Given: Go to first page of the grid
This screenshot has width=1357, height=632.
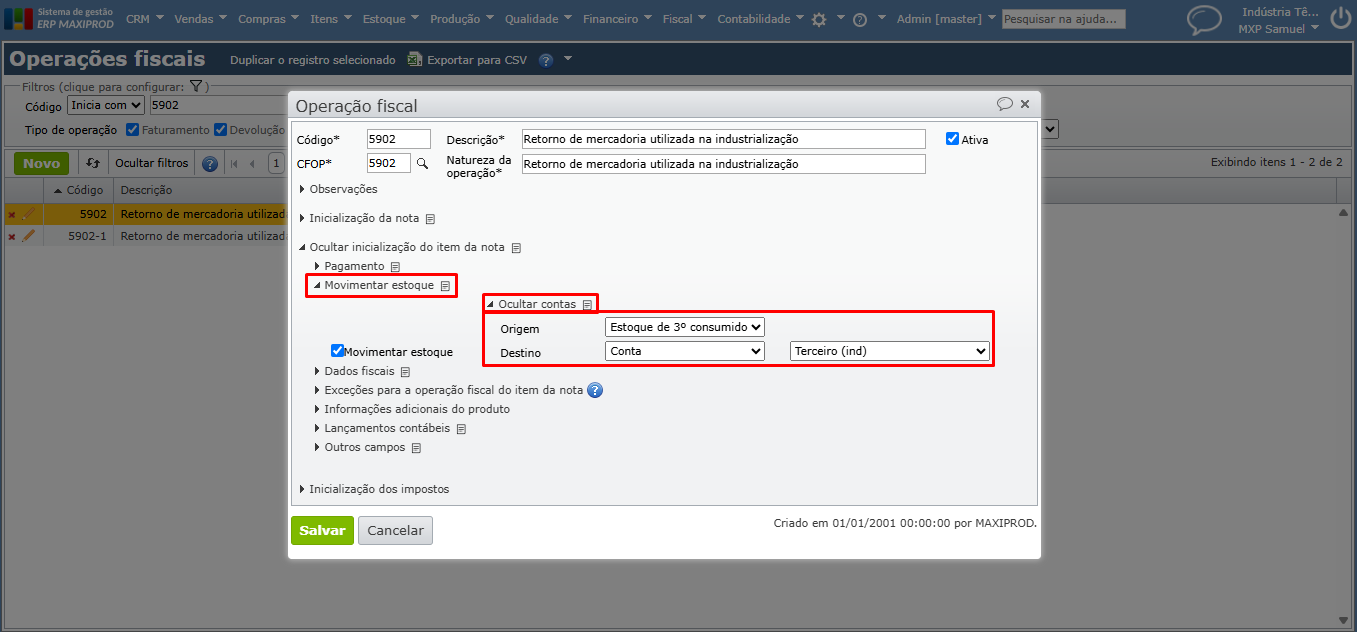Looking at the screenshot, I should click(233, 163).
